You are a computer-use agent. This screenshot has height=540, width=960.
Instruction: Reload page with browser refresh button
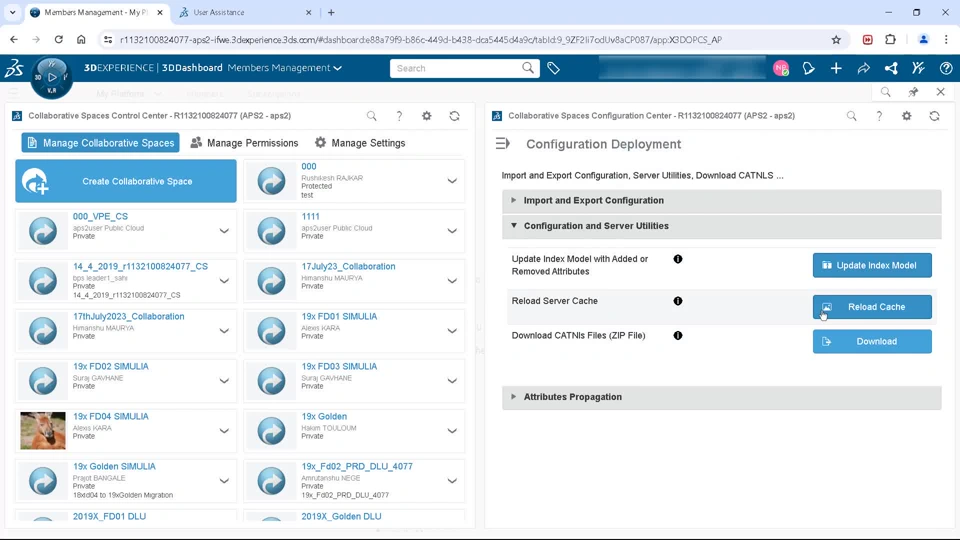[58, 40]
